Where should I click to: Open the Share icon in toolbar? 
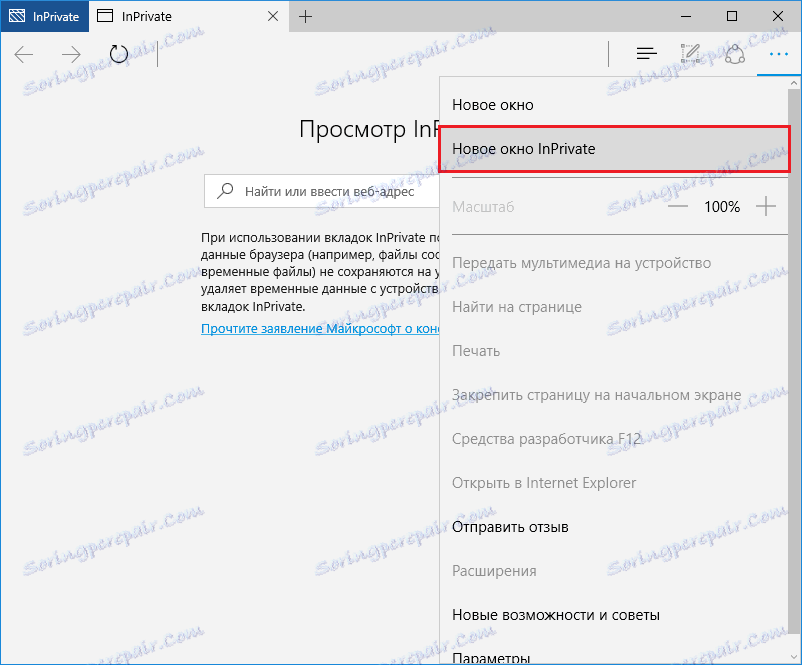pyautogui.click(x=735, y=54)
